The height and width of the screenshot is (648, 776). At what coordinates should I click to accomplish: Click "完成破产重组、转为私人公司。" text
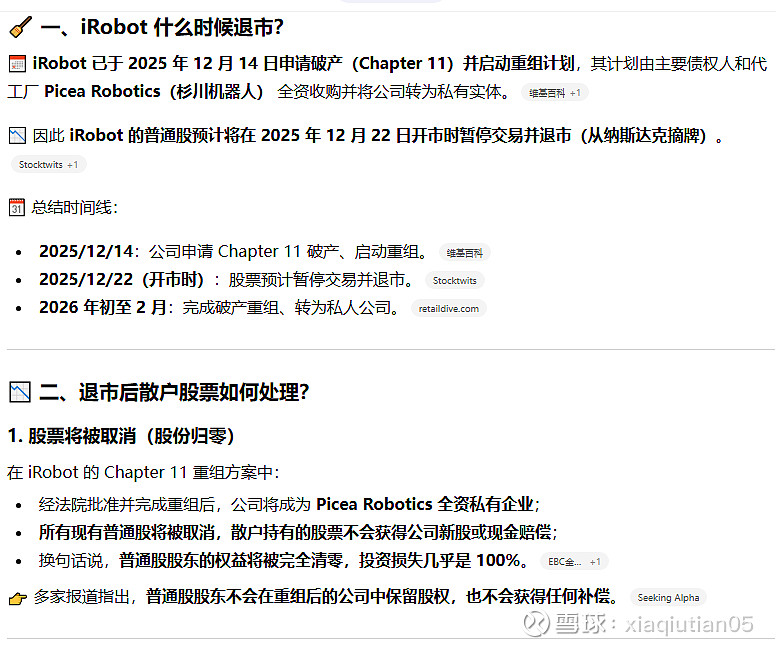(291, 308)
